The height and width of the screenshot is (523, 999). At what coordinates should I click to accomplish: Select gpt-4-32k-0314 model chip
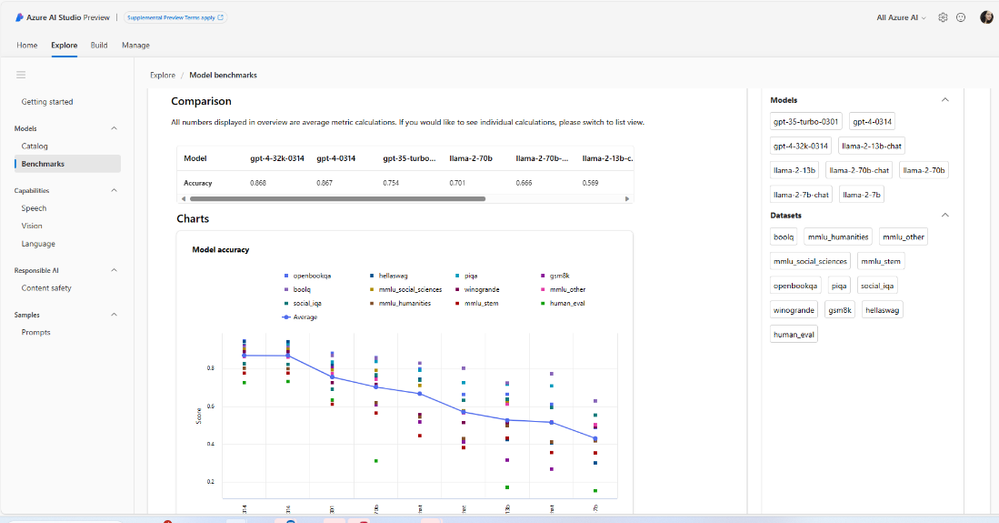(x=801, y=146)
